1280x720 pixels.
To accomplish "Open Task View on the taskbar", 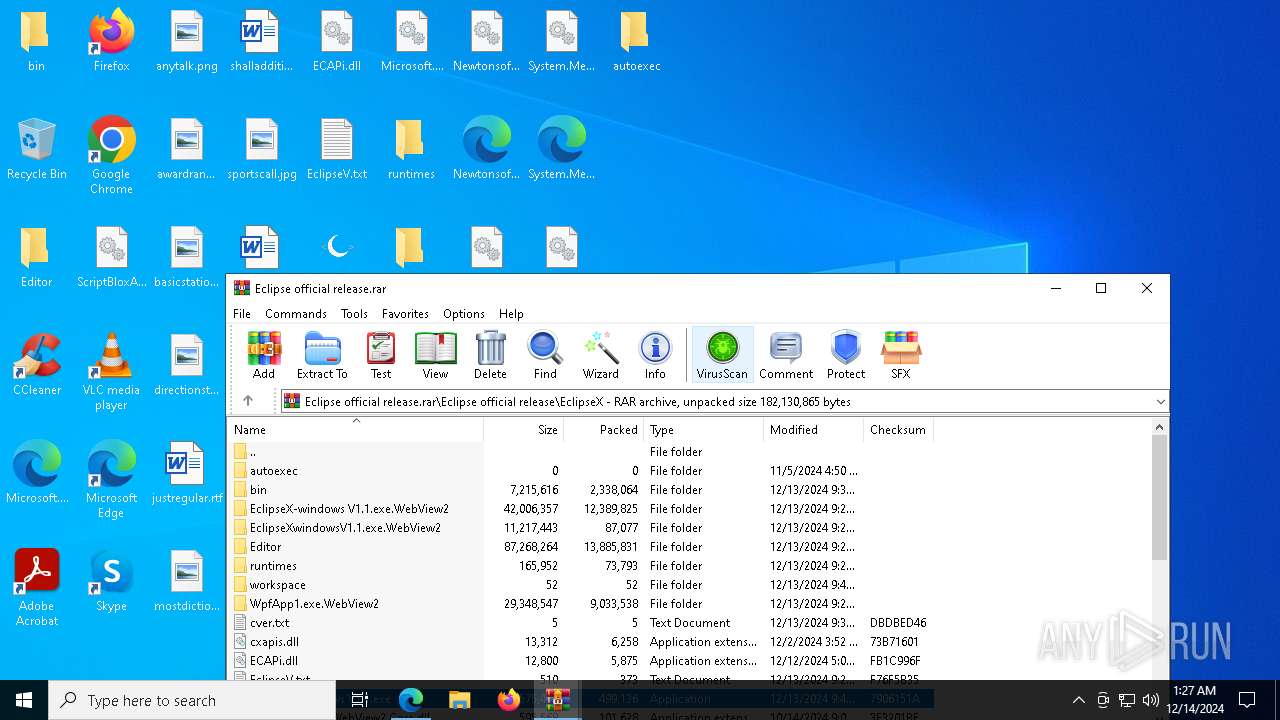I will click(x=360, y=700).
